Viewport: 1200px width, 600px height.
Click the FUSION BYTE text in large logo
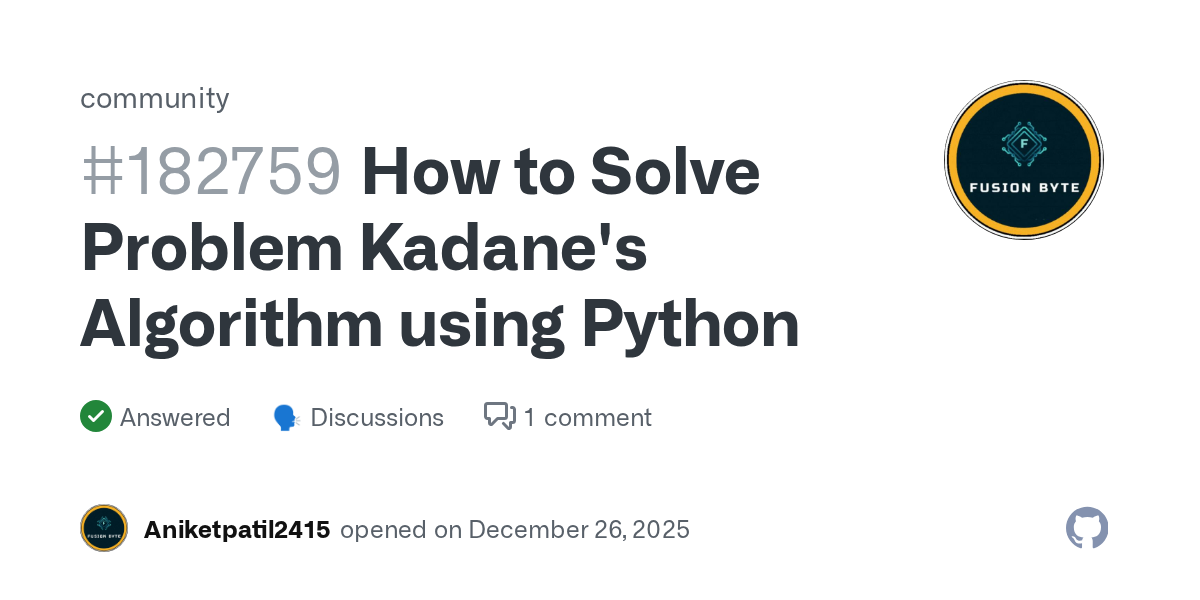click(1023, 187)
